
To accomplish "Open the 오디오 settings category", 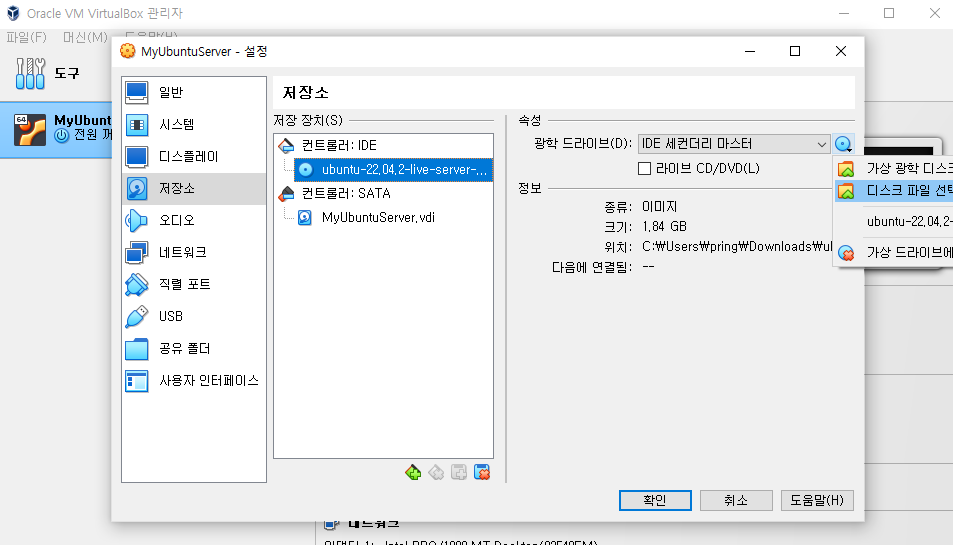I will pos(193,221).
